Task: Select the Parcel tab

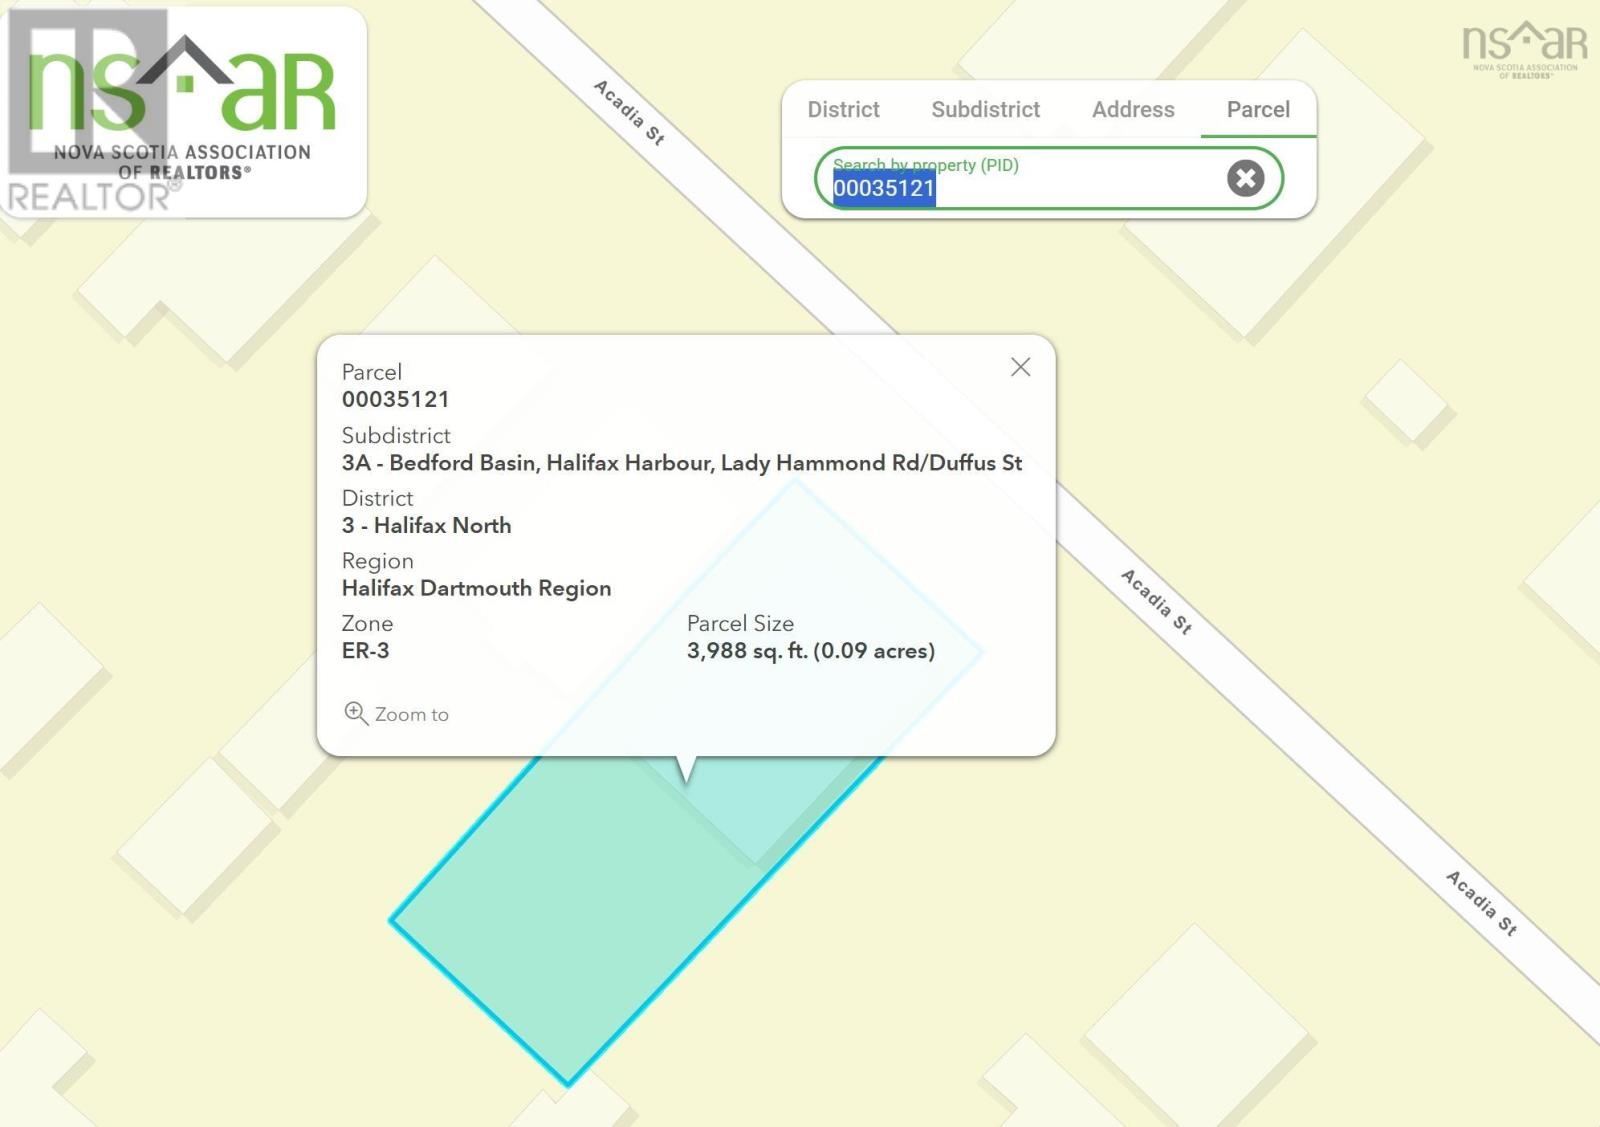Action: 1257,110
